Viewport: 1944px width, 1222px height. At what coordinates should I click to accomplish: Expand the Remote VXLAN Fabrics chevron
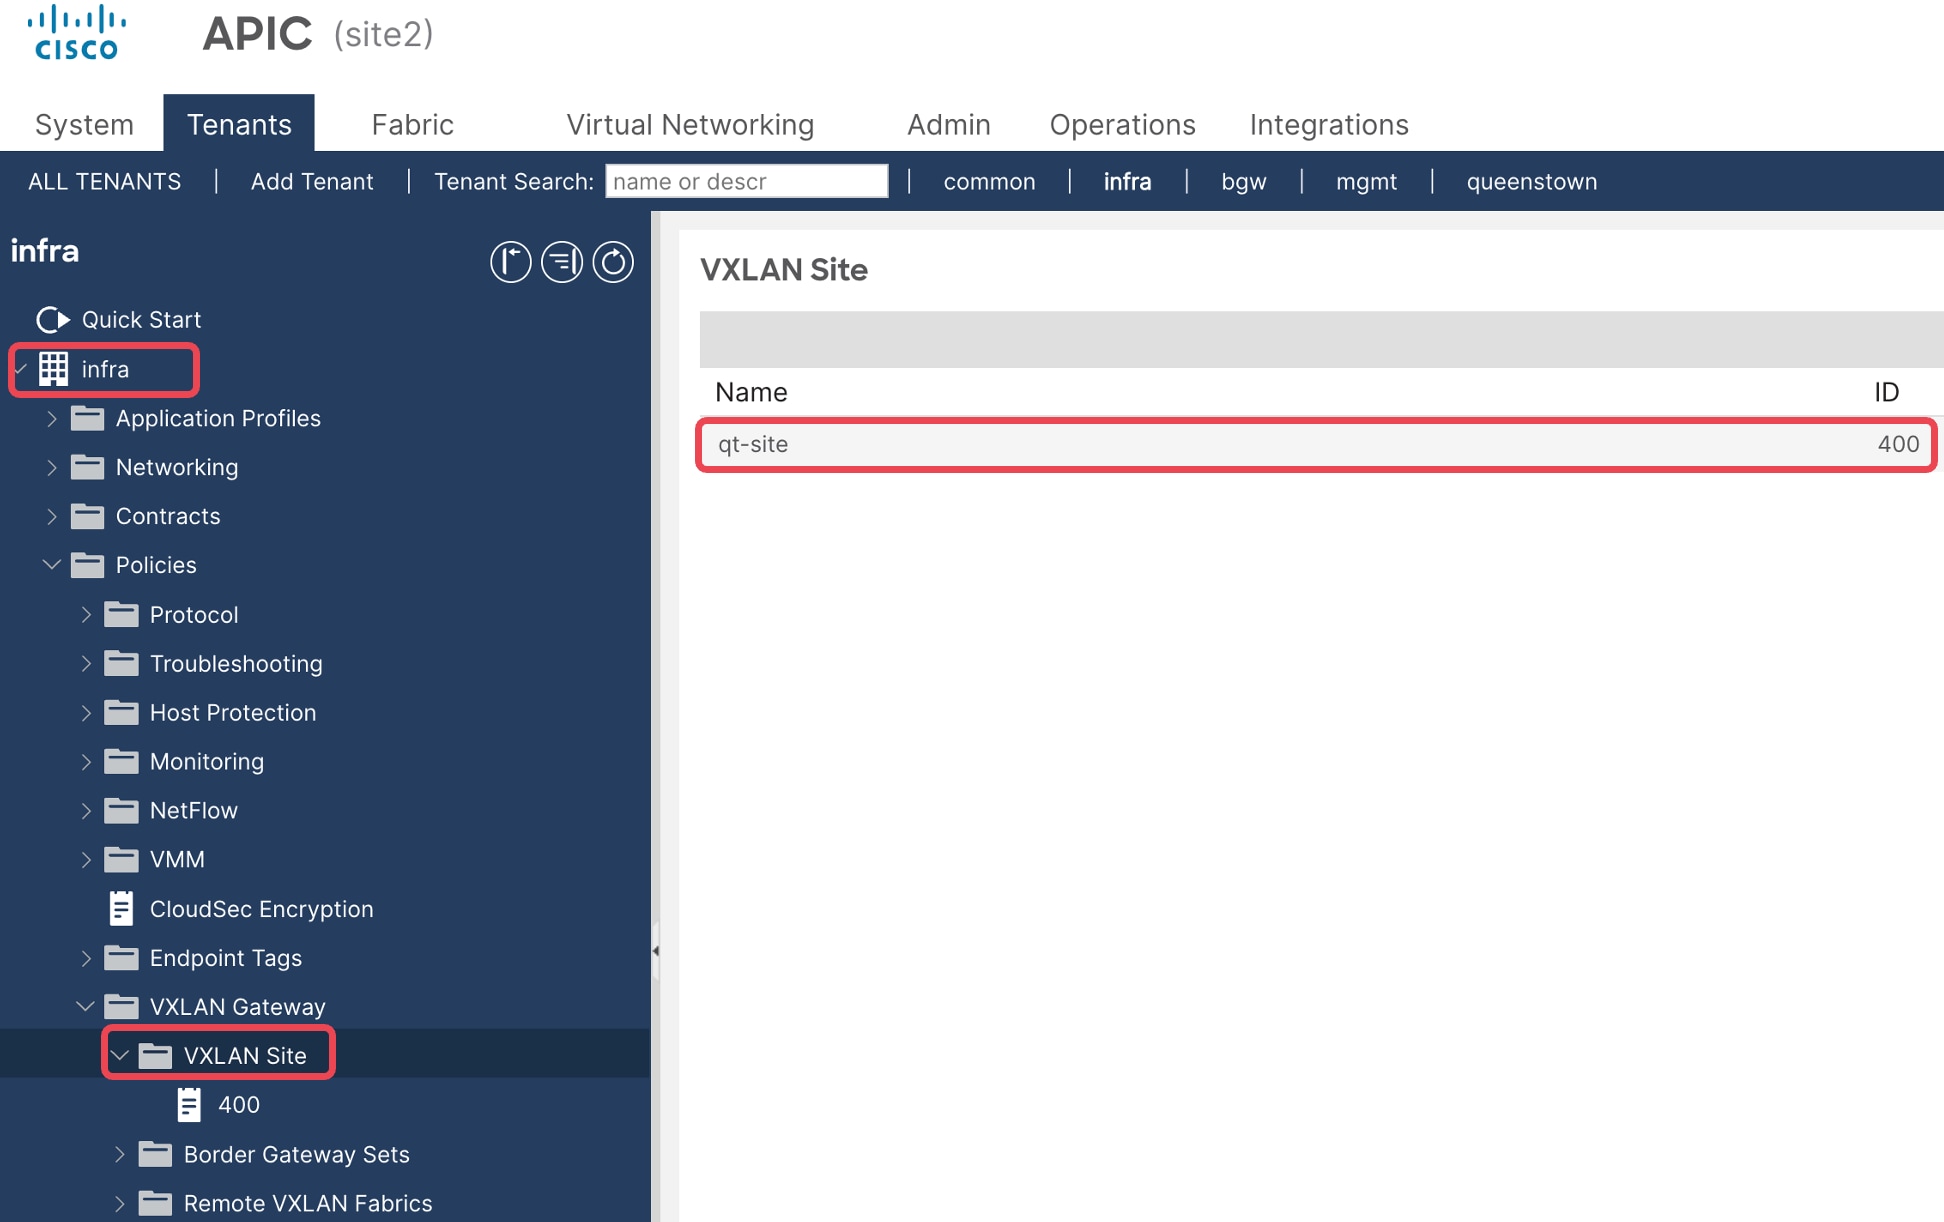click(x=120, y=1202)
